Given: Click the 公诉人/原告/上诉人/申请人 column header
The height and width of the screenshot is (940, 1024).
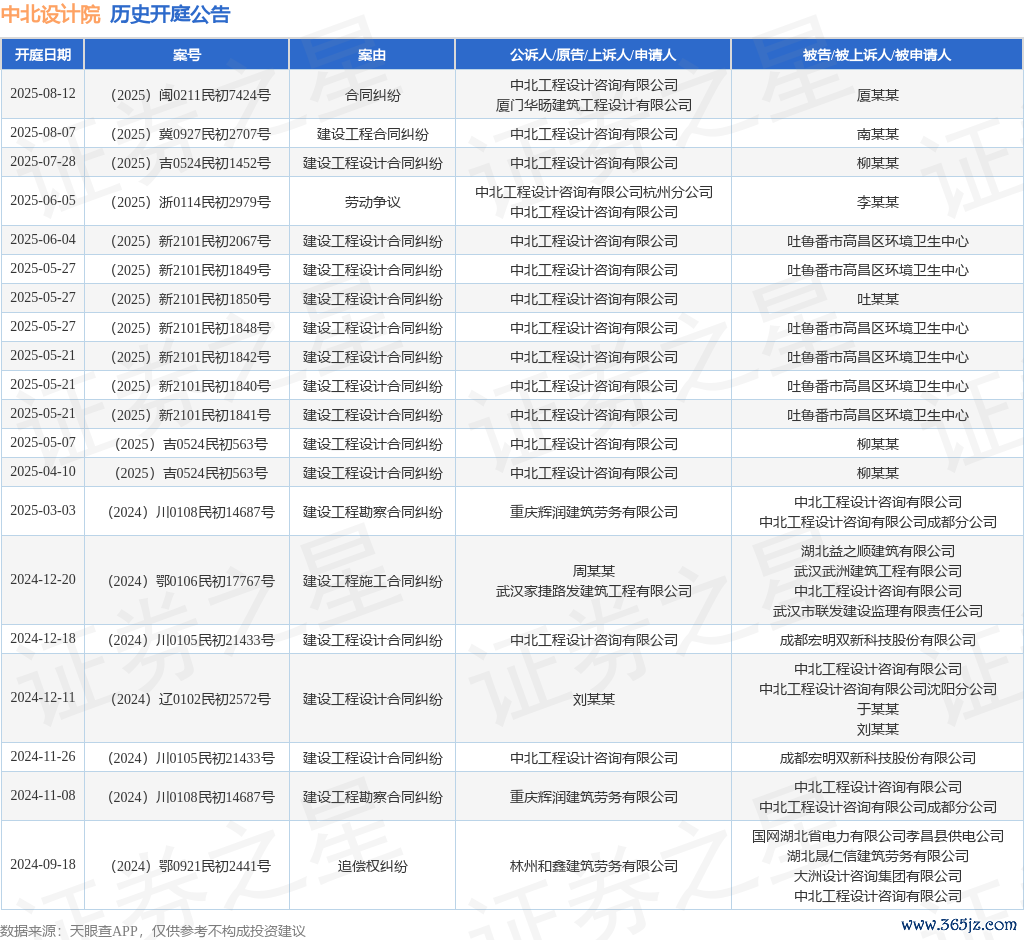Looking at the screenshot, I should (593, 55).
